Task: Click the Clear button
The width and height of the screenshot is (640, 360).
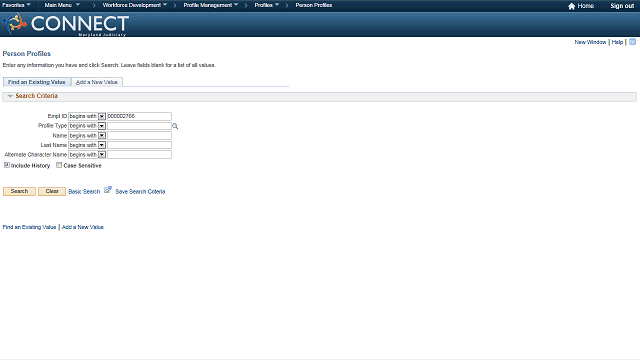Action: coord(52,191)
